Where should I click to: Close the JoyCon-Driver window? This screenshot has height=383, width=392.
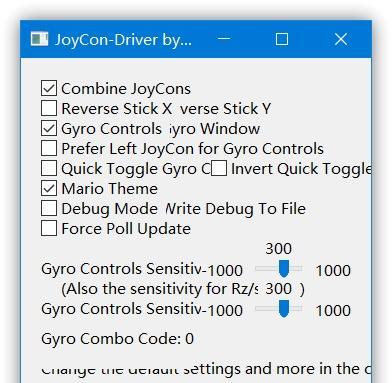(x=341, y=39)
